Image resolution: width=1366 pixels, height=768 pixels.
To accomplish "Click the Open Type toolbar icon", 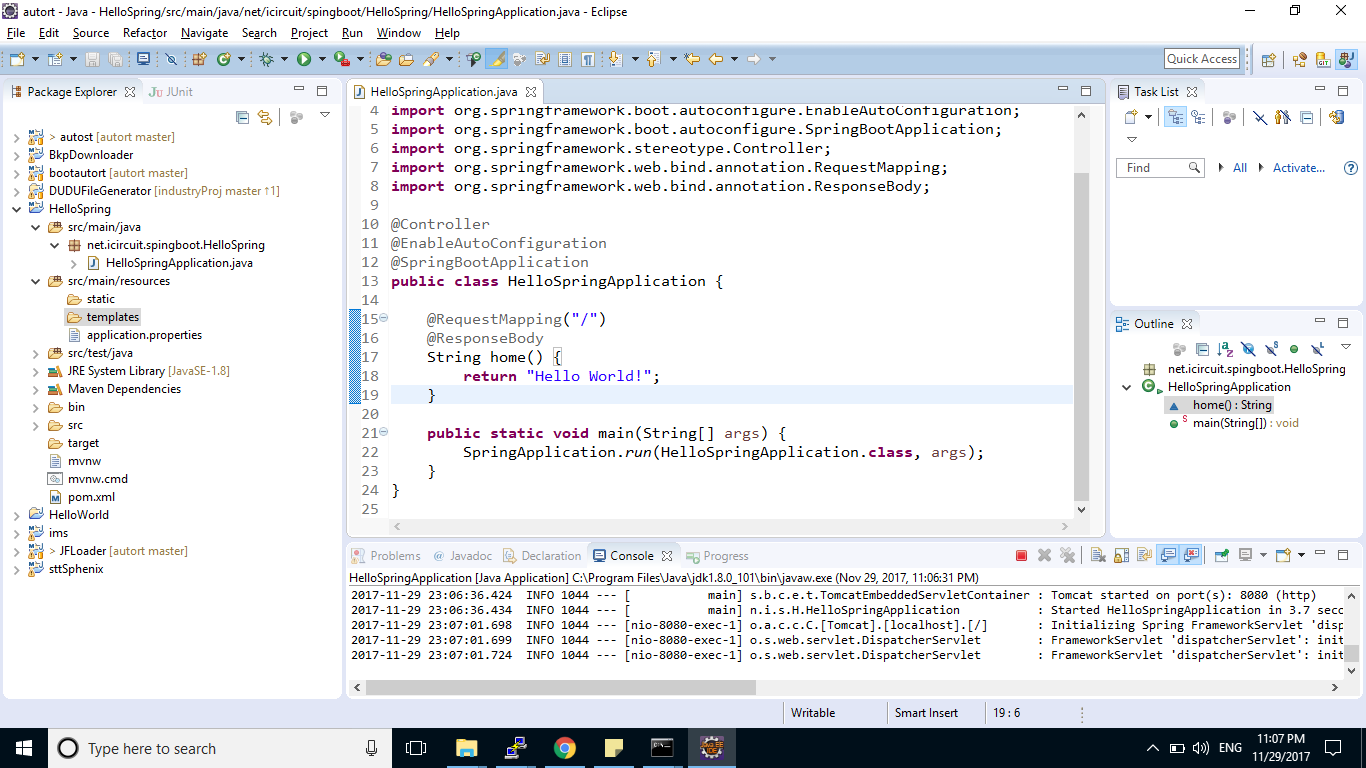I will click(x=383, y=59).
